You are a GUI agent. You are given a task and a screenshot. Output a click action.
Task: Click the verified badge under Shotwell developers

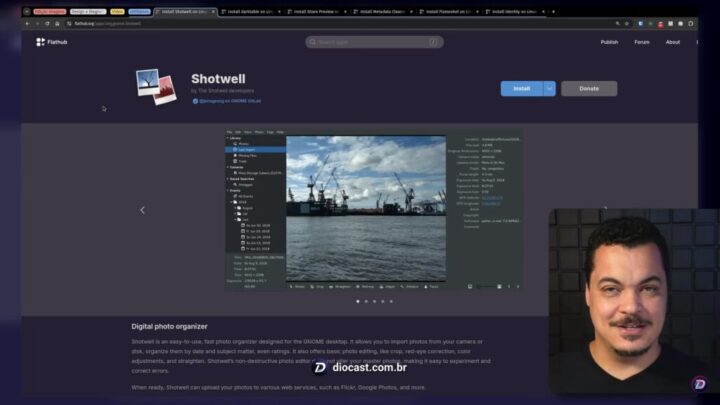tap(196, 101)
